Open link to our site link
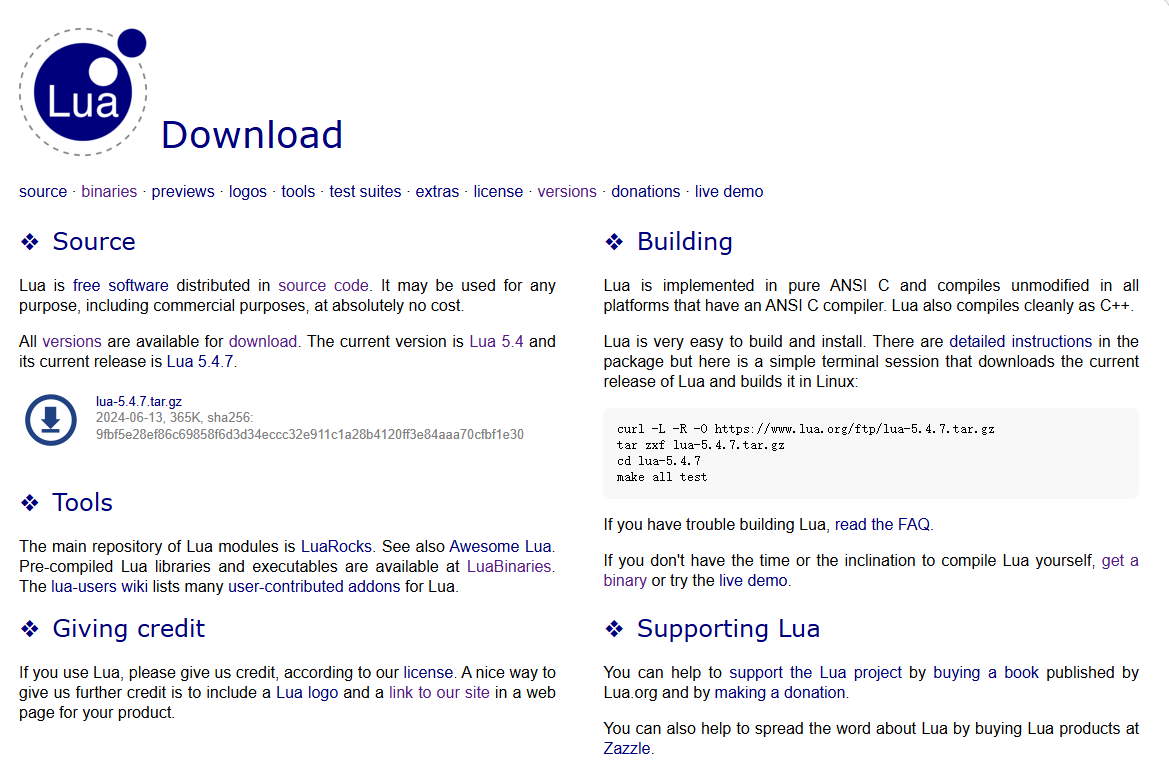The height and width of the screenshot is (773, 1169). [x=439, y=692]
